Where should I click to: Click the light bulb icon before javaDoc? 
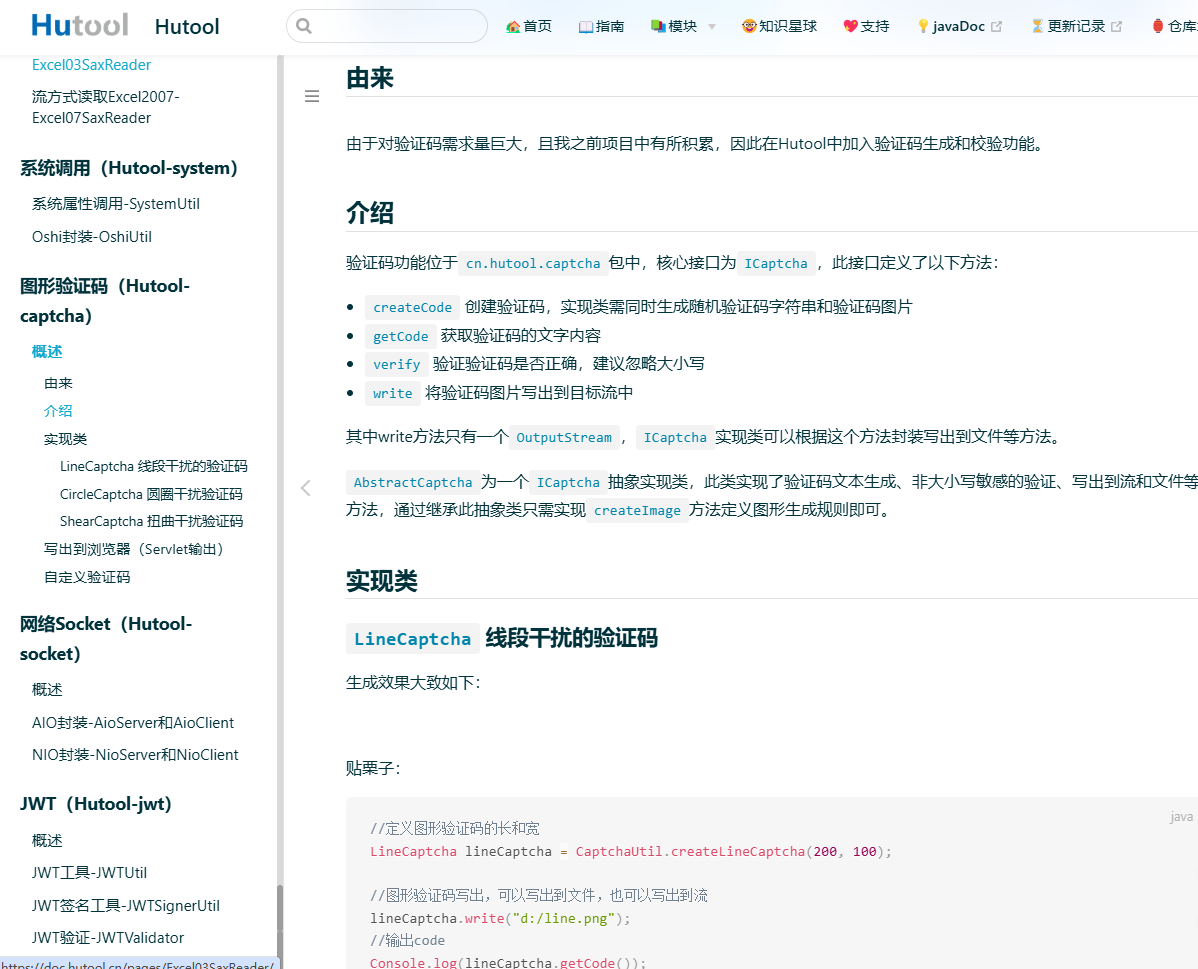tap(923, 27)
